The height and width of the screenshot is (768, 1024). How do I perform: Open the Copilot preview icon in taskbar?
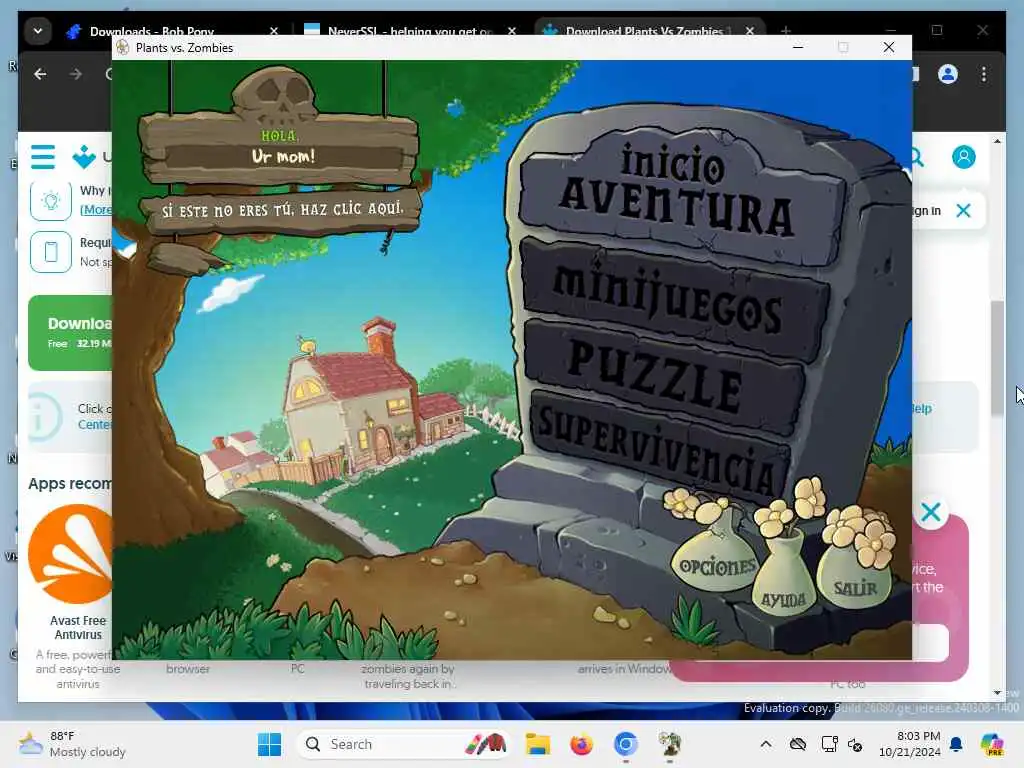992,744
